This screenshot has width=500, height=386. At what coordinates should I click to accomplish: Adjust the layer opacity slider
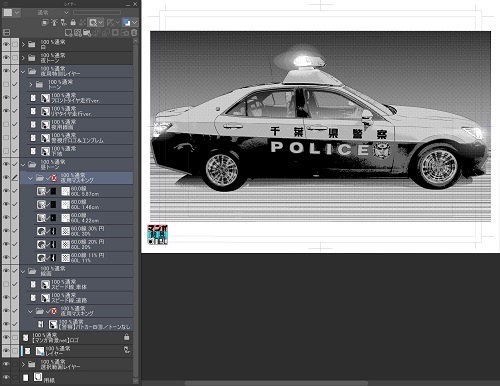pyautogui.click(x=97, y=13)
